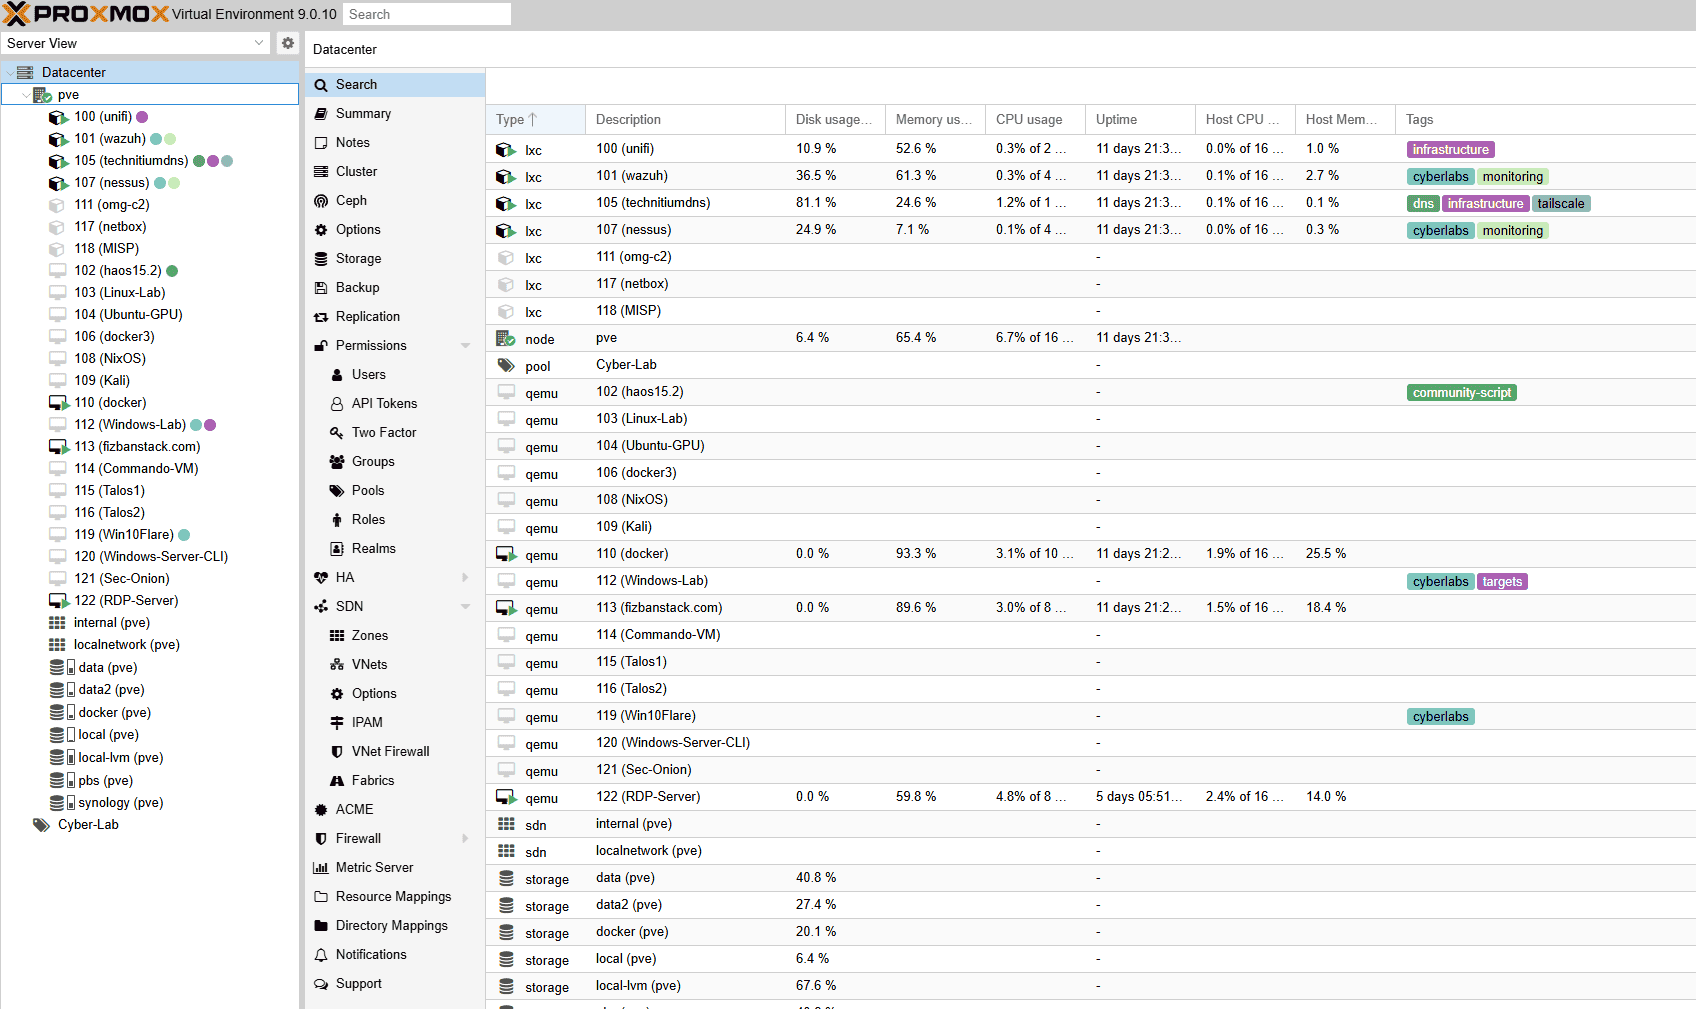Click the Cyber-Lab pool tag icon in the tree
Screen dimensions: 1696x1009
coord(41,825)
